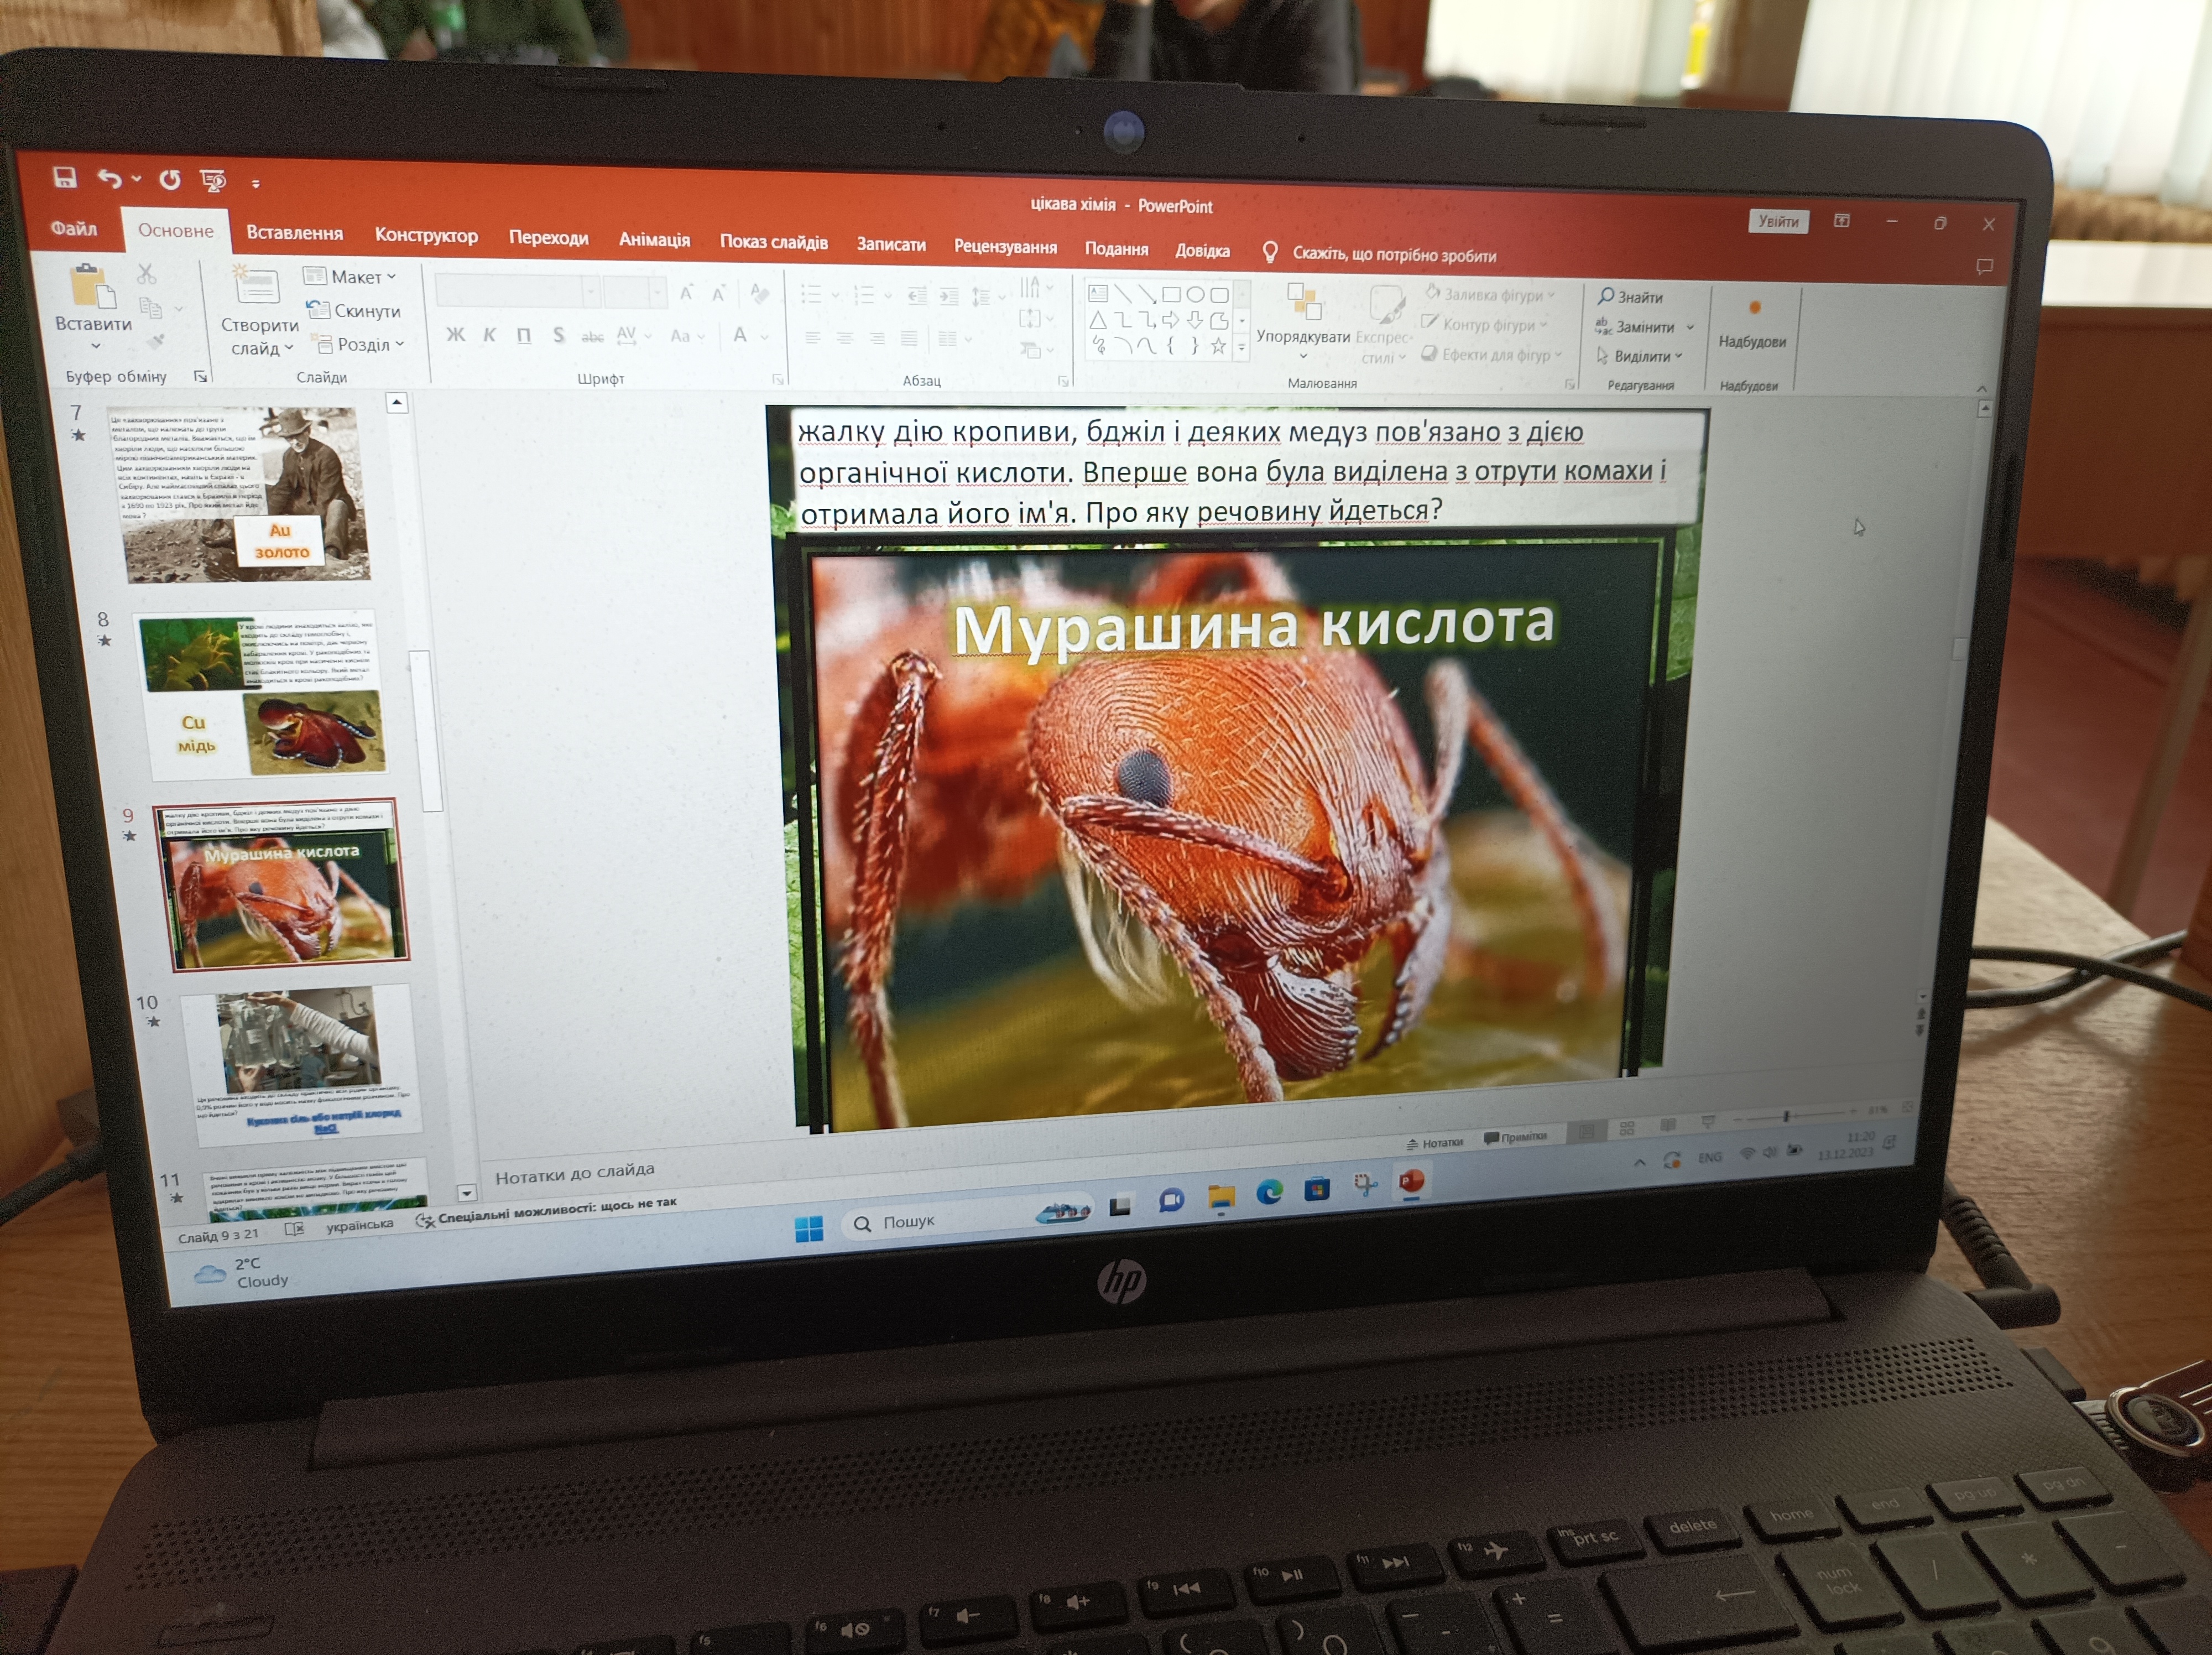
Task: Open PowerPoint from the Windows taskbar
Action: coord(1411,1182)
